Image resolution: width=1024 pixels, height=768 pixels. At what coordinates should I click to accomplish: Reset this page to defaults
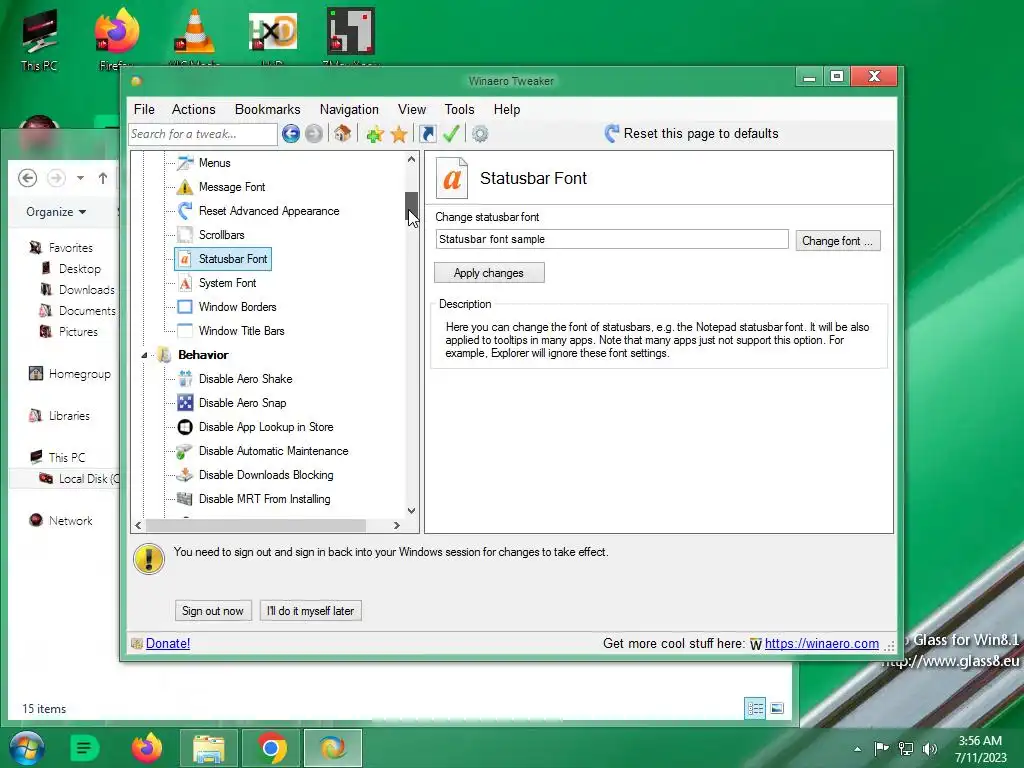(x=692, y=133)
